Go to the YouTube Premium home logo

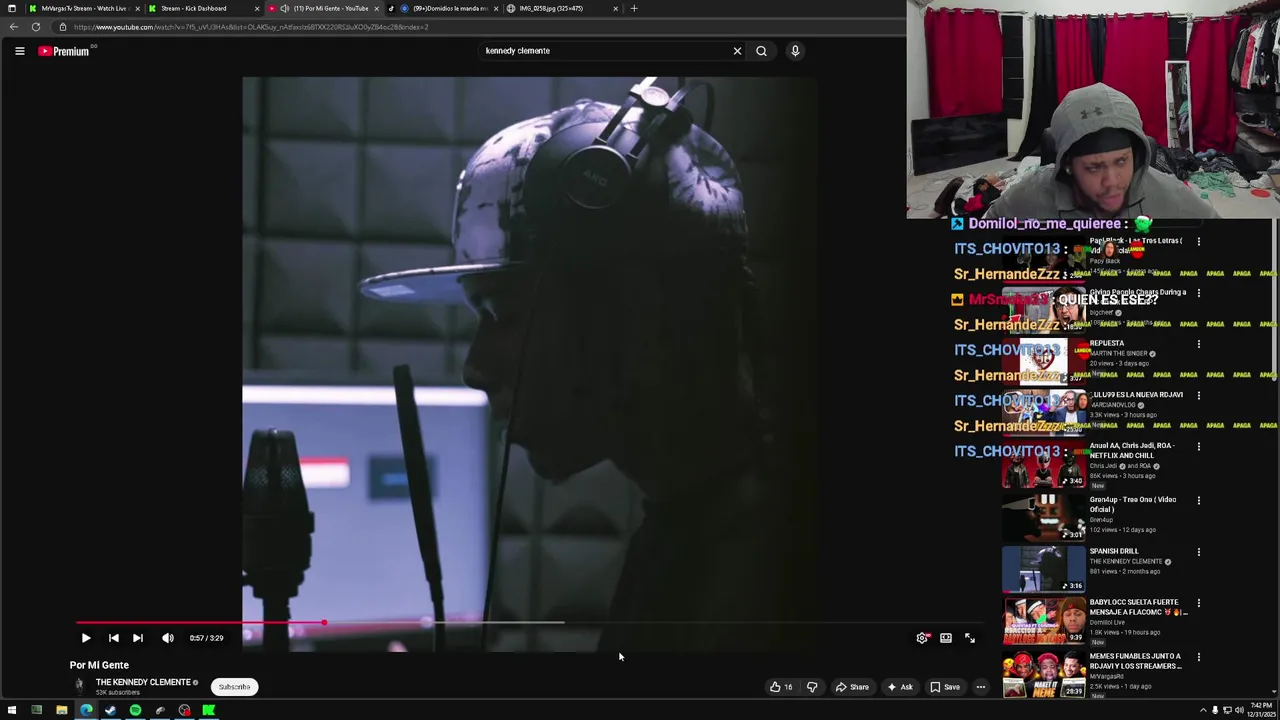(x=64, y=51)
